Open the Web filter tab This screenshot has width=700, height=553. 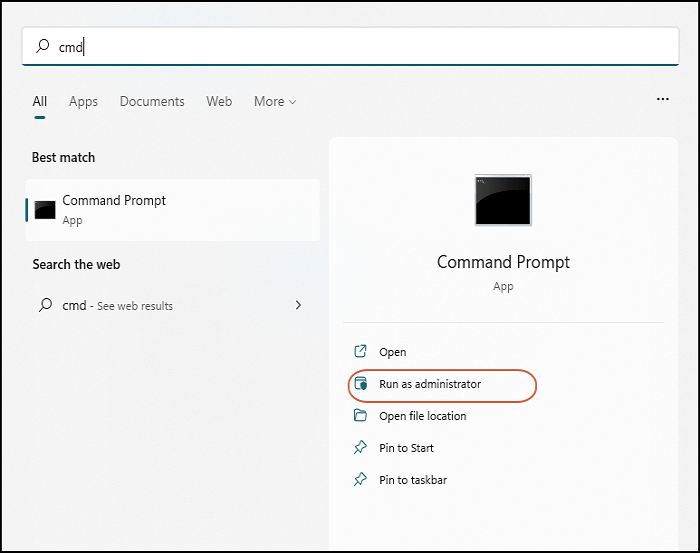click(219, 101)
